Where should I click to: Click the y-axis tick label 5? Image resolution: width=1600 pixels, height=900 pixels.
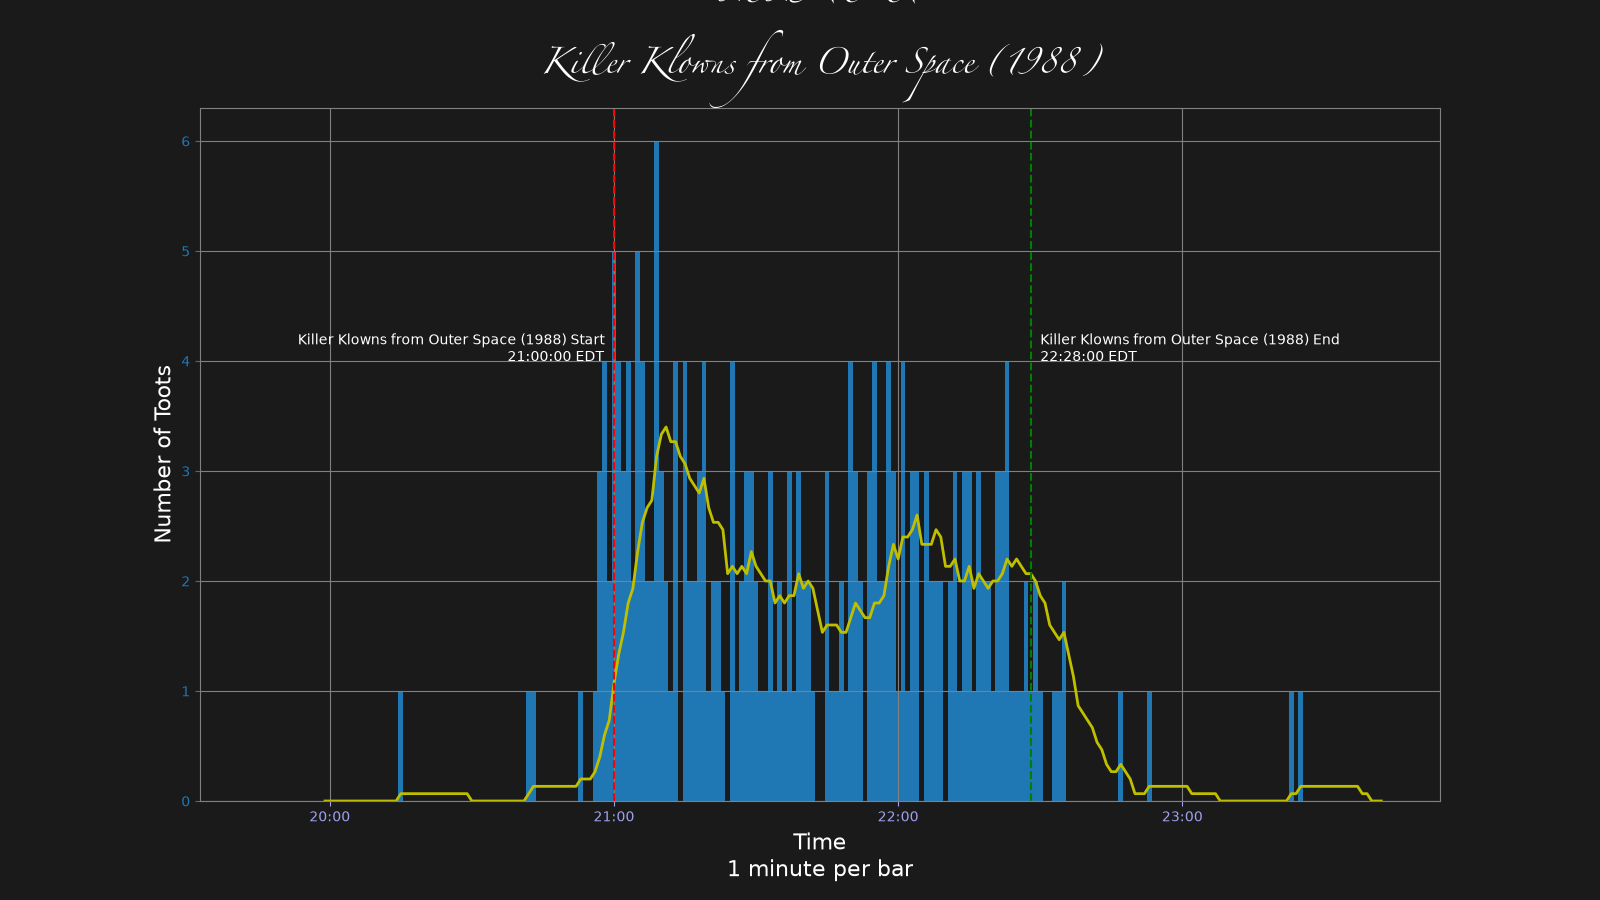pyautogui.click(x=185, y=252)
